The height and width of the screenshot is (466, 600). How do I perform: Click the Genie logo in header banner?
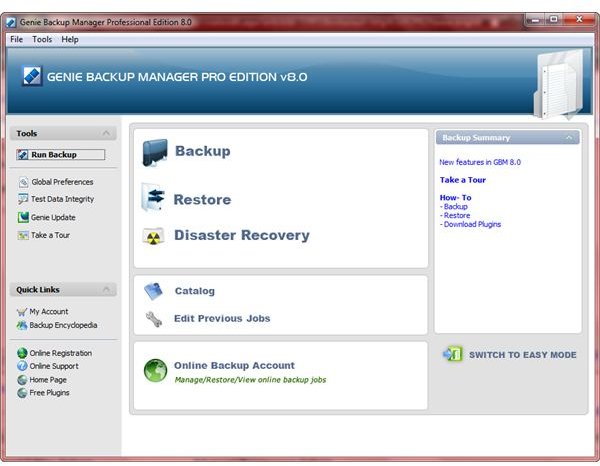[32, 76]
